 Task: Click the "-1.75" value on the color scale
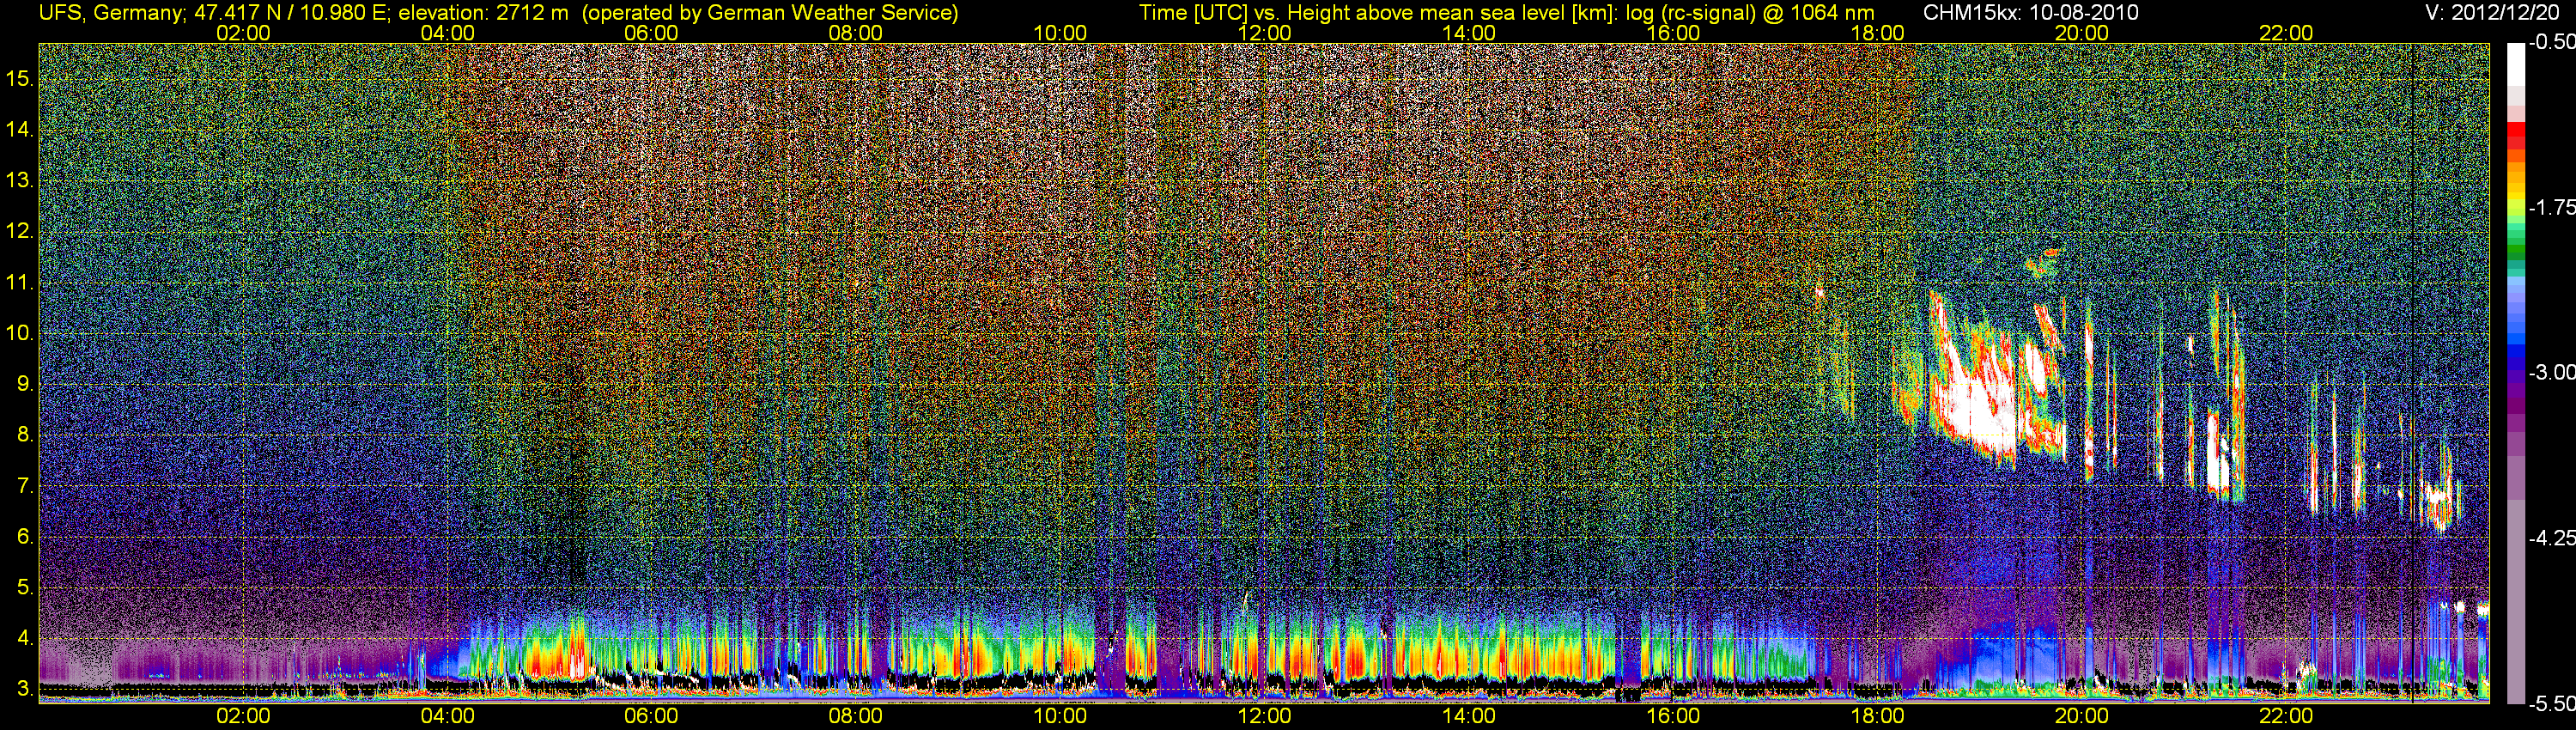click(2551, 208)
